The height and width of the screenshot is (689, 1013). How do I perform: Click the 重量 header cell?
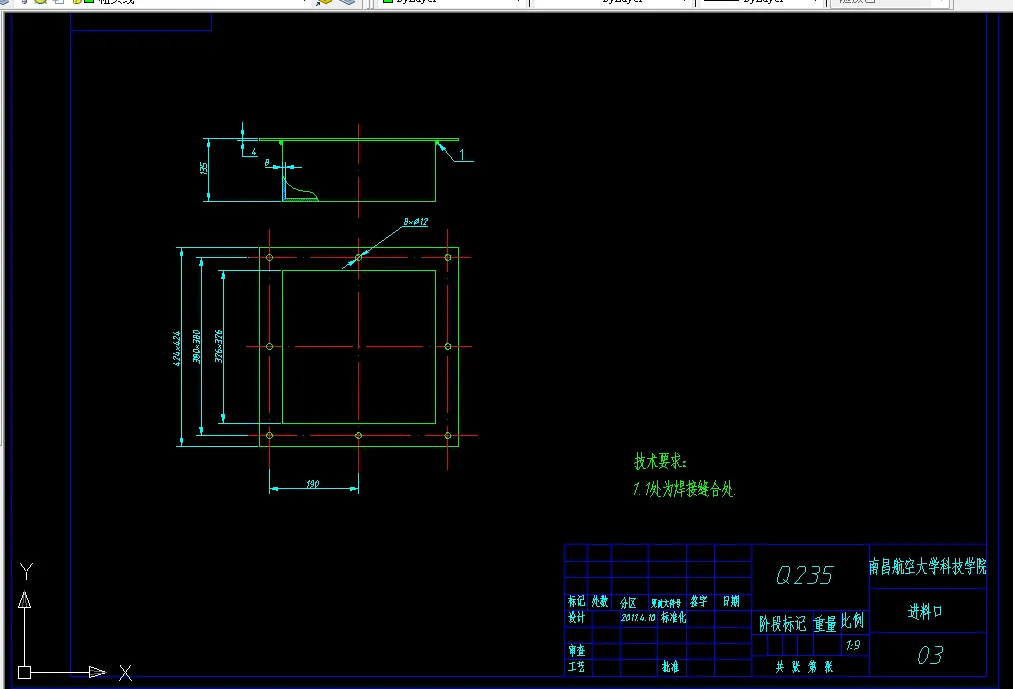[825, 624]
